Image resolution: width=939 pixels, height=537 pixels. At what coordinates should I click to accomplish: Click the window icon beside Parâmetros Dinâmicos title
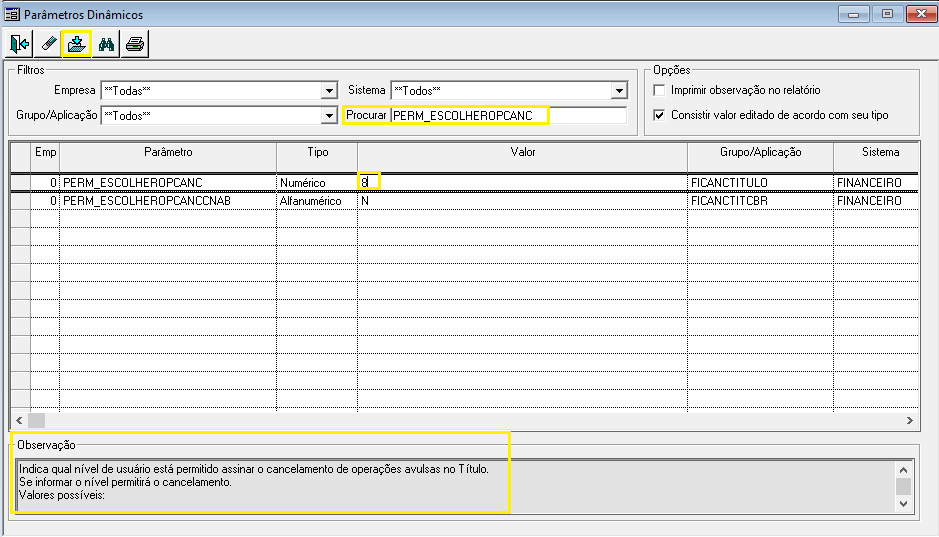click(x=12, y=14)
